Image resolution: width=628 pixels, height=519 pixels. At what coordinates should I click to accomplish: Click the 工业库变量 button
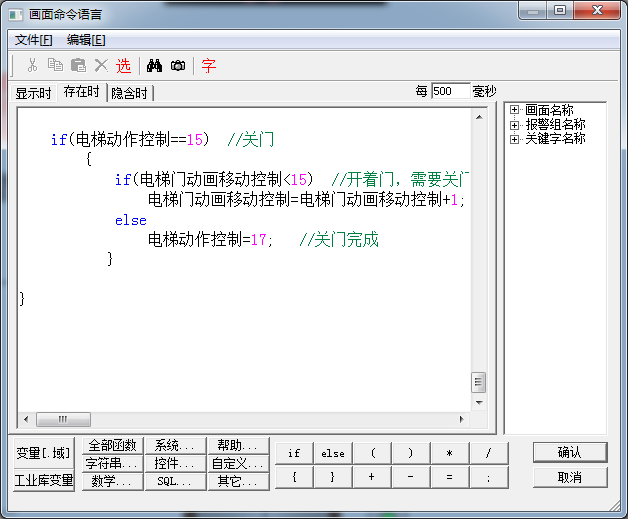(44, 480)
